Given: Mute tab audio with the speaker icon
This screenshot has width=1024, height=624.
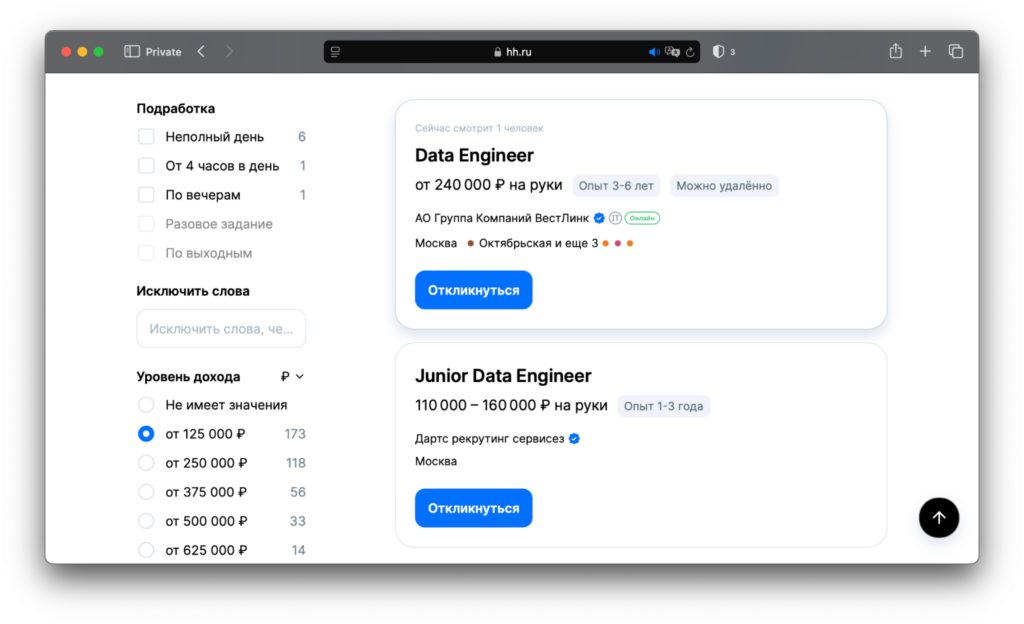Looking at the screenshot, I should pos(654,51).
